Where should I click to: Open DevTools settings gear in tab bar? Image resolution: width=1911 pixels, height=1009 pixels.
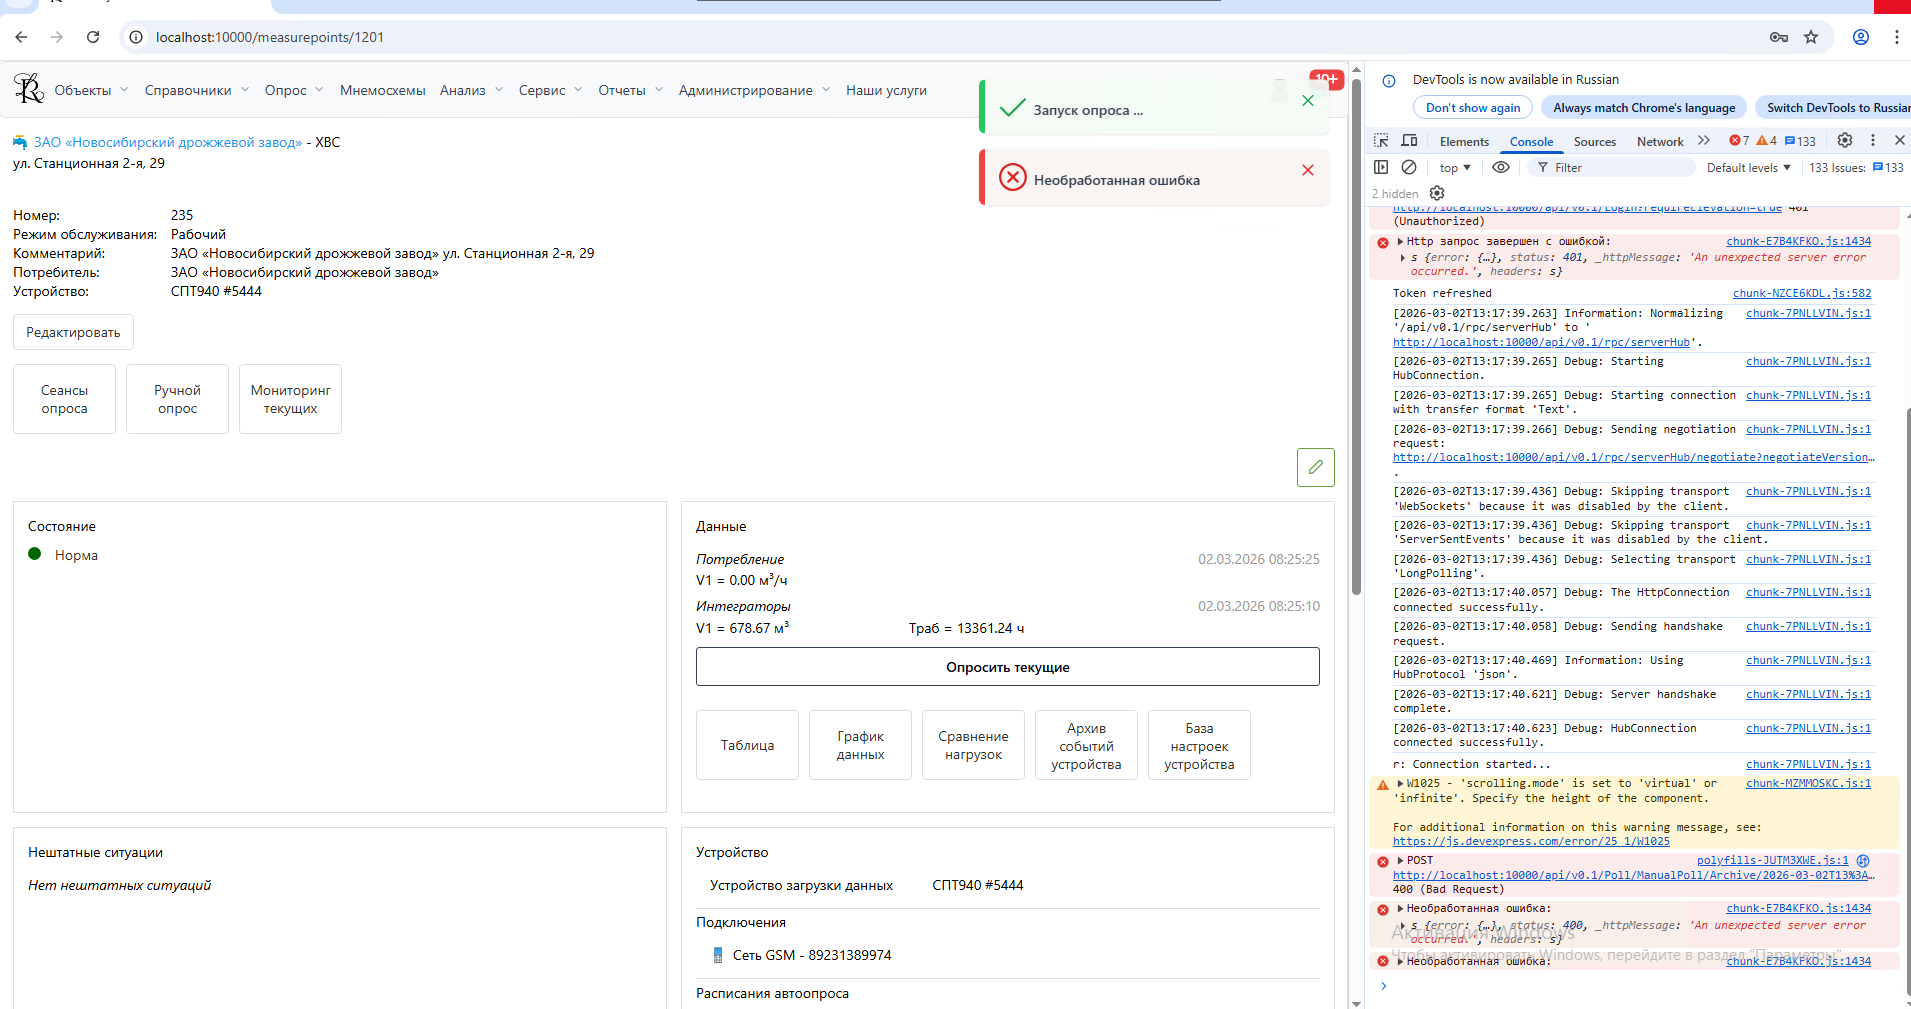tap(1845, 141)
